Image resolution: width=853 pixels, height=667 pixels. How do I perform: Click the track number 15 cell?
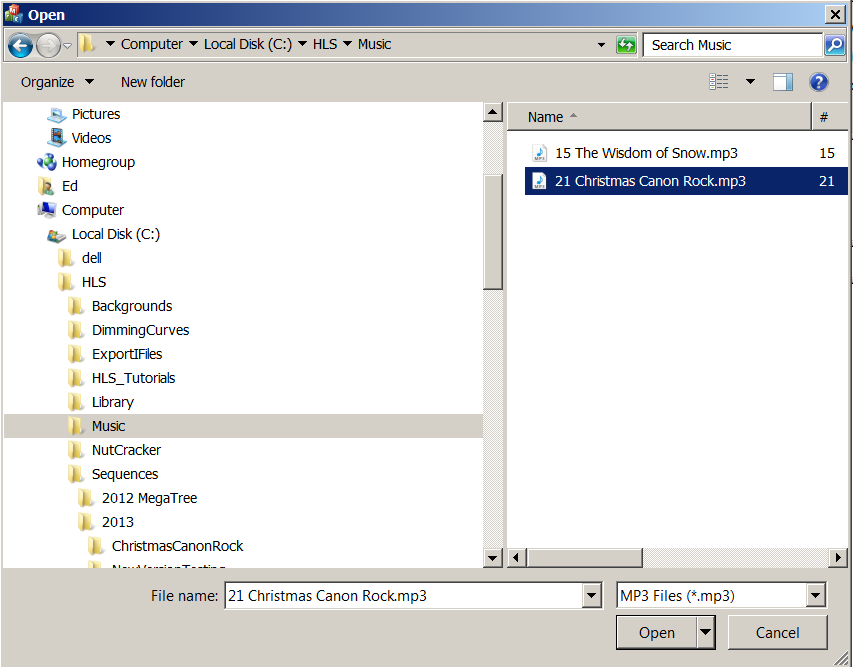pos(827,153)
